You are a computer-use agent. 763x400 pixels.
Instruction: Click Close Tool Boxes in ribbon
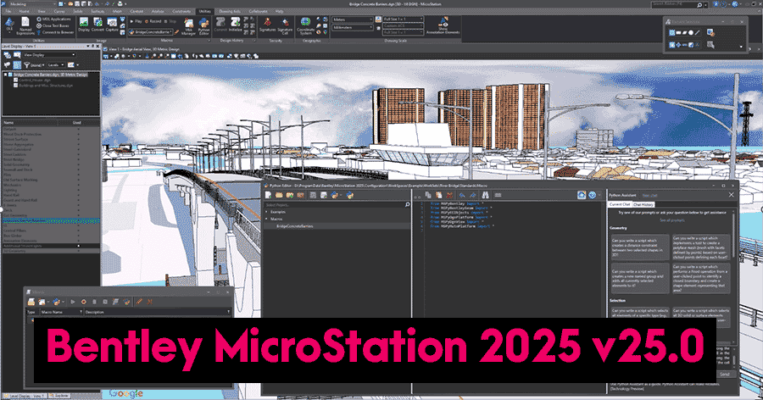(53, 26)
